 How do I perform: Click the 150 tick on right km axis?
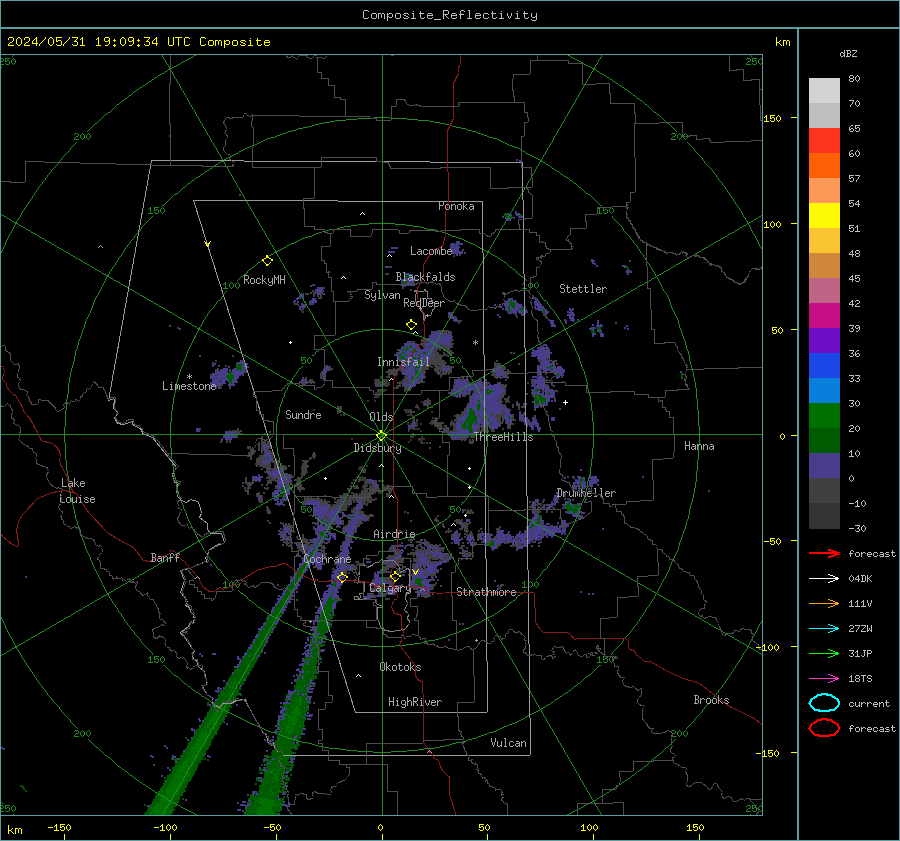772,118
